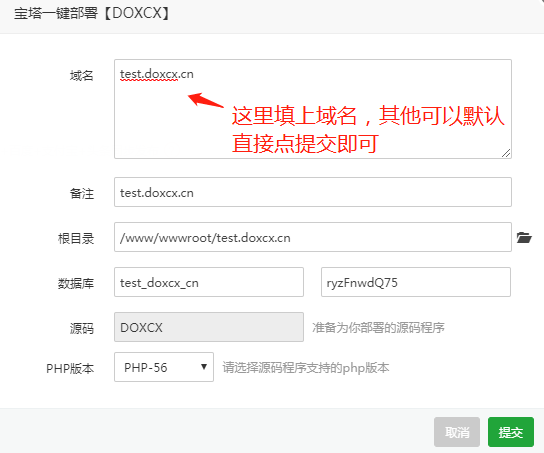Screen dimensions: 544x453
Task: Click the red arrow annotation pointing at the domain
Action: click(206, 100)
